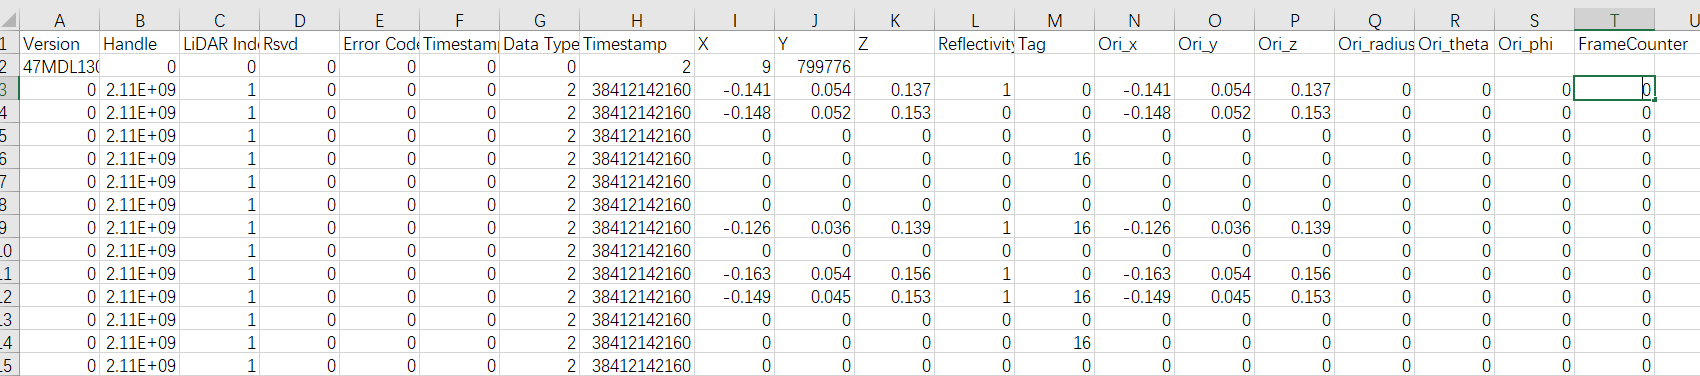Select column G header
The image size is (1700, 376).
point(540,20)
